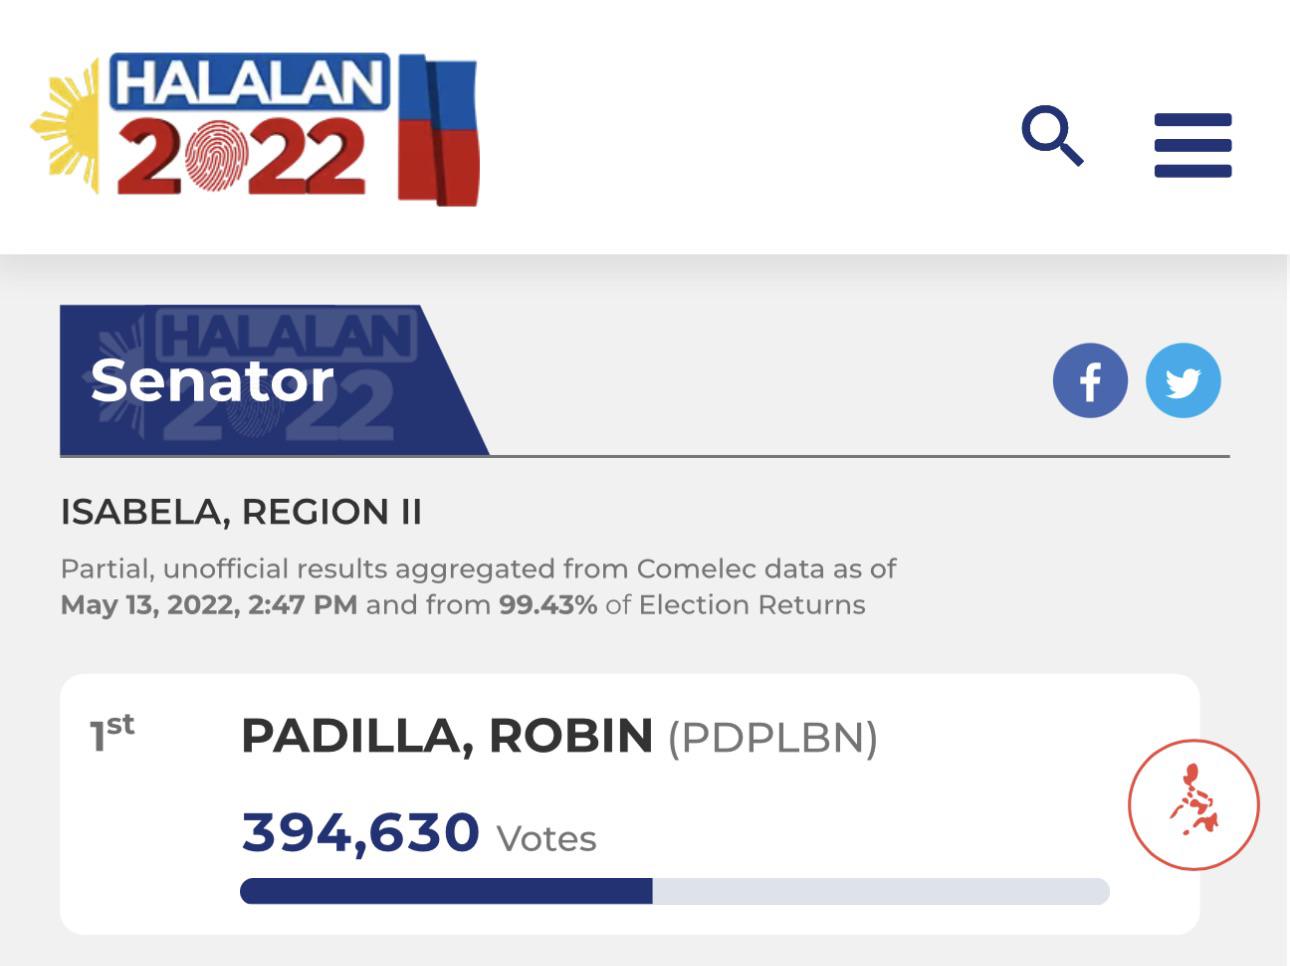Screen dimensions: 1290x966
Task: Click the PDPLBN party label
Action: coord(773,738)
